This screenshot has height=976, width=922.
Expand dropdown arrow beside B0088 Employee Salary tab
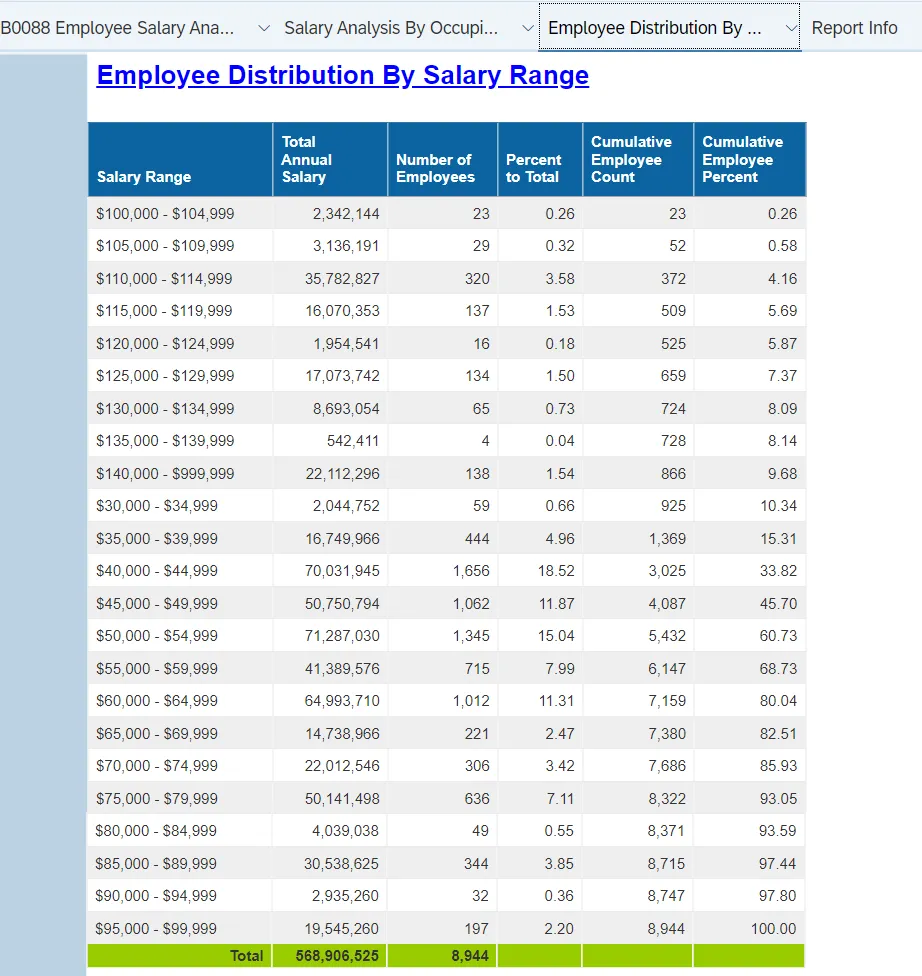pos(264,28)
